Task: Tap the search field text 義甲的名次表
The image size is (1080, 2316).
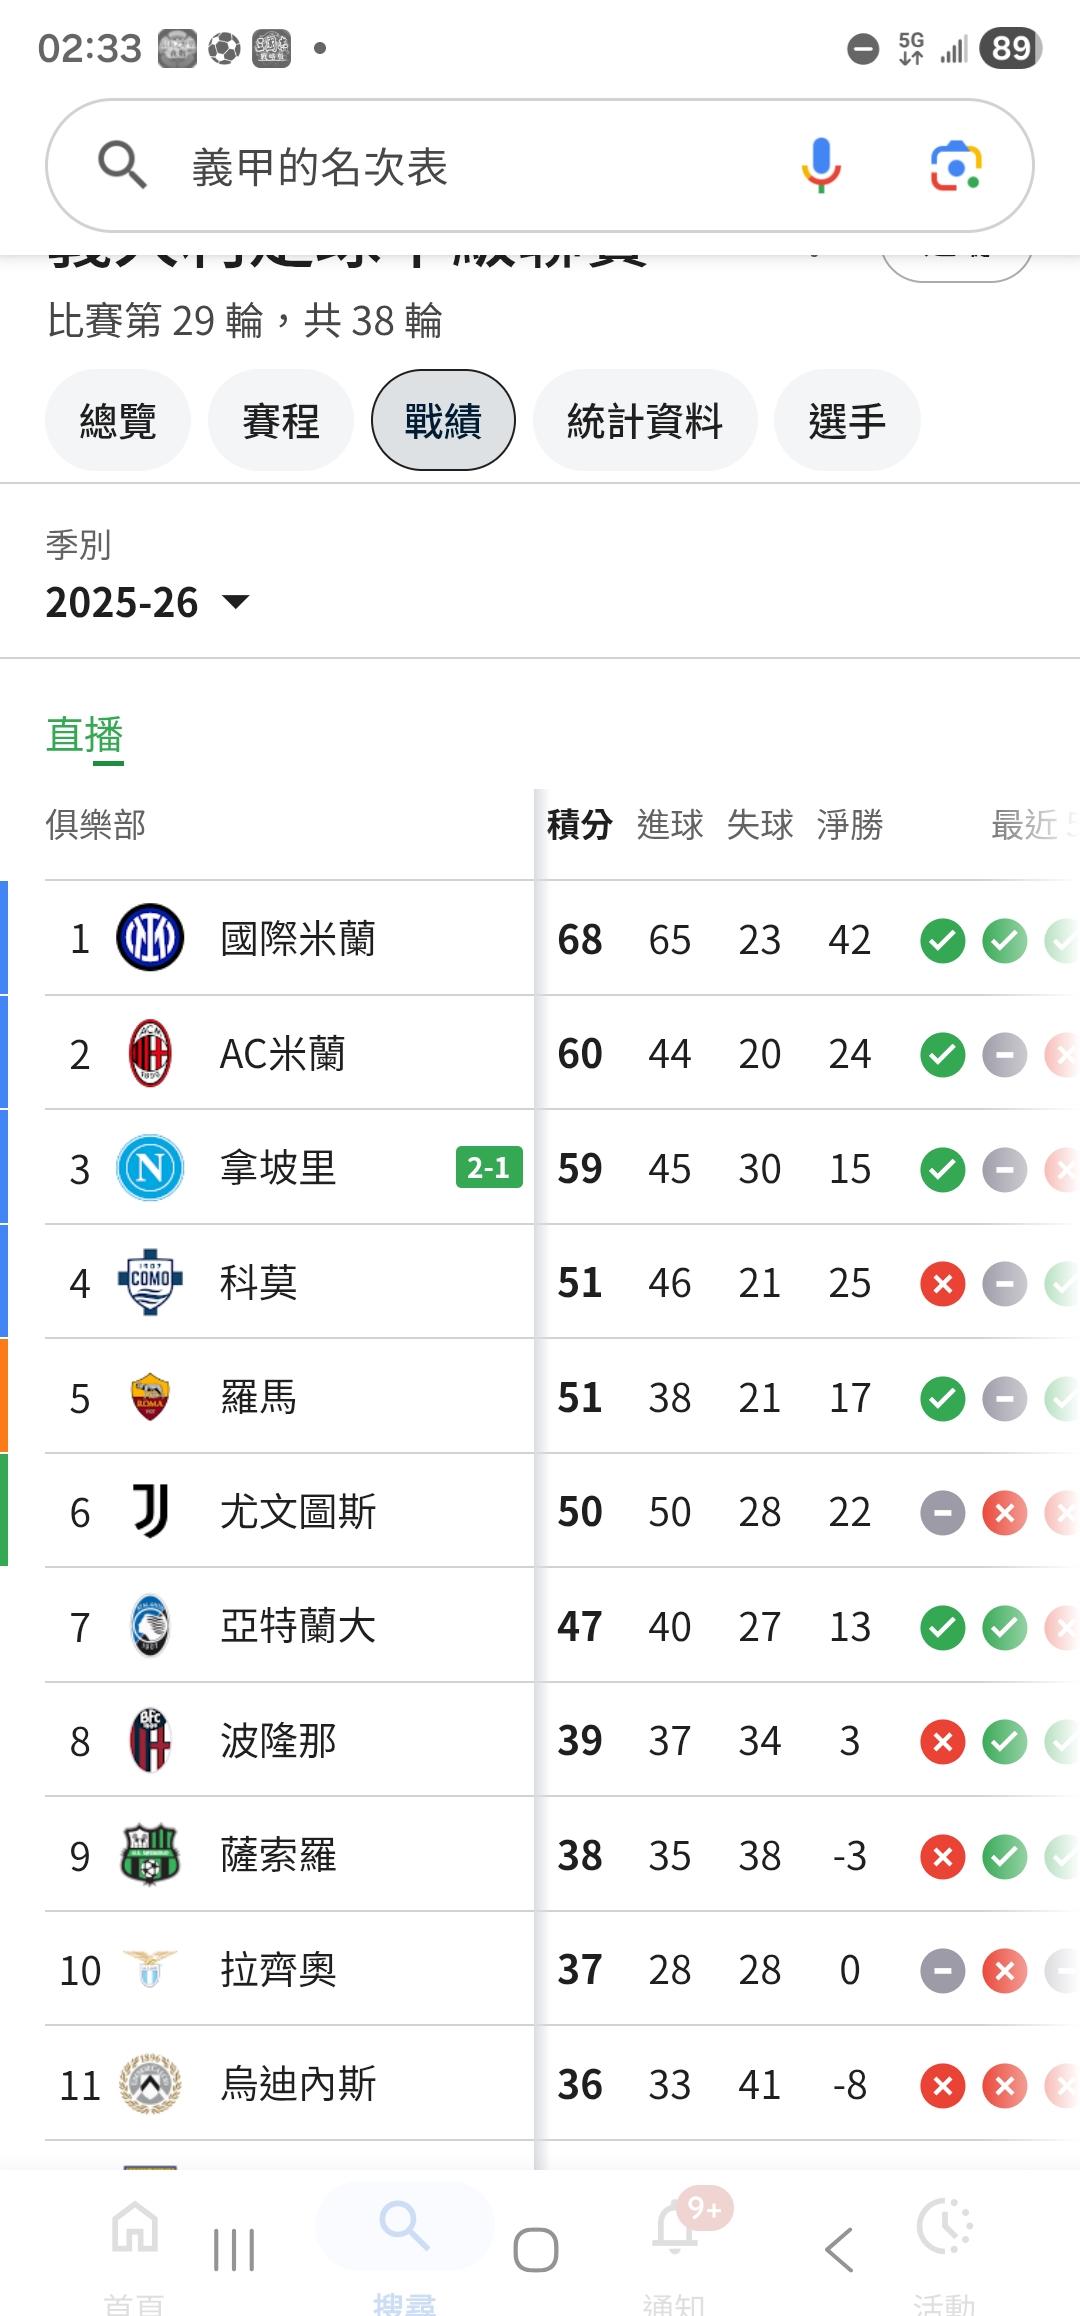Action: coord(320,167)
